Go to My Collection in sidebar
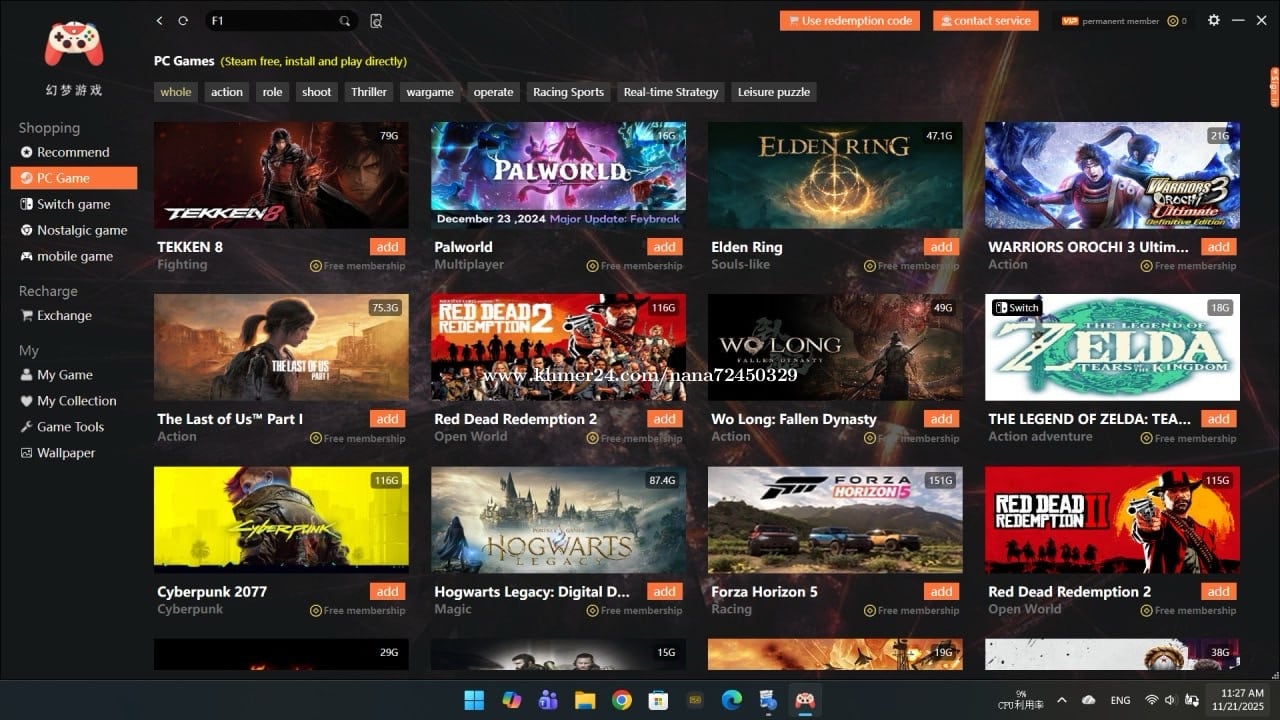The width and height of the screenshot is (1280, 720). click(x=76, y=401)
